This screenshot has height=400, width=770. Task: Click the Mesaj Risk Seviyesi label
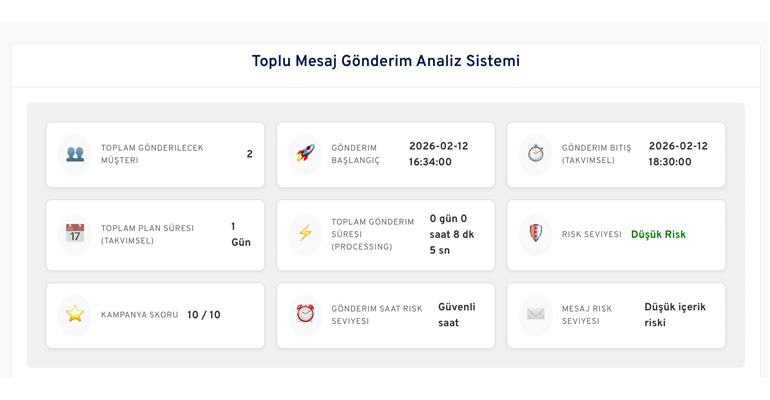[587, 315]
